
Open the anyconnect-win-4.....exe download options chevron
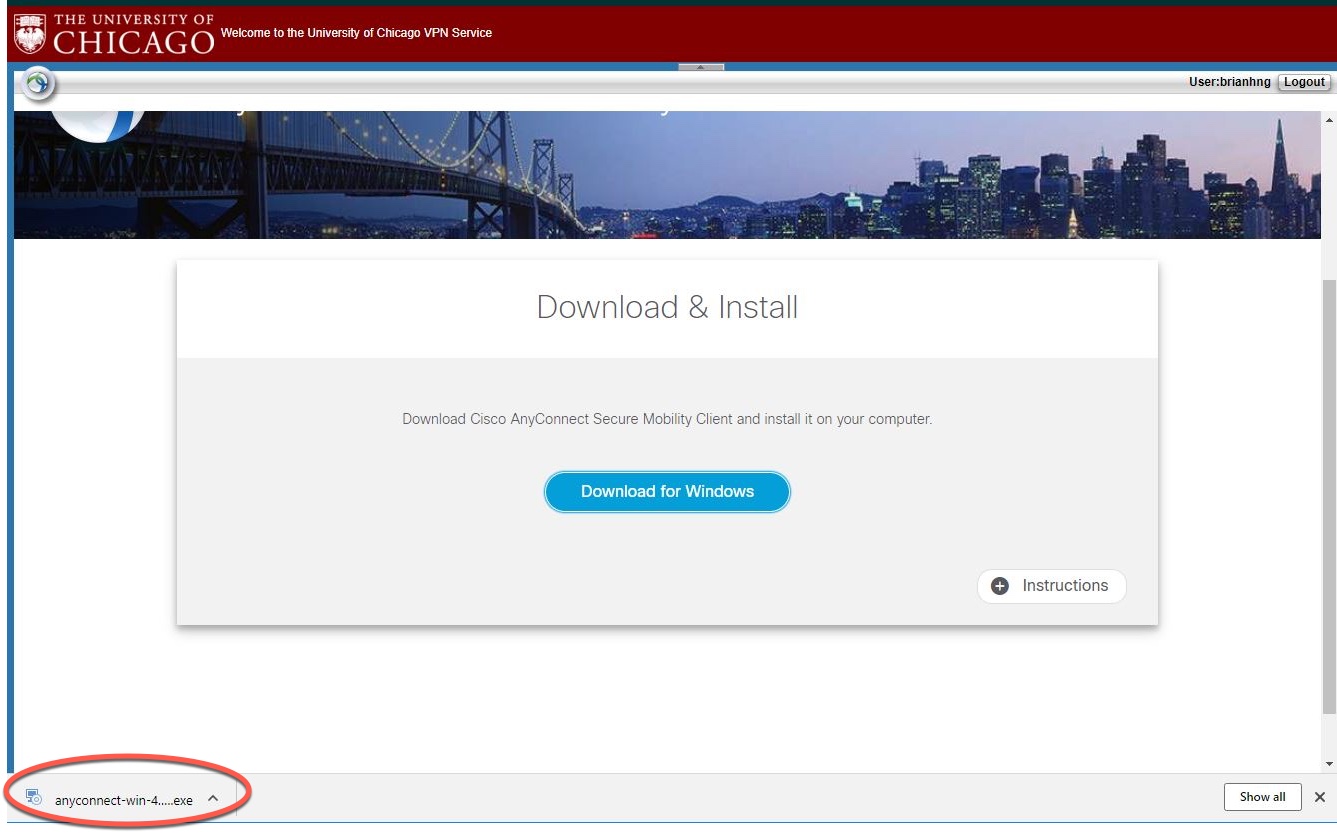pos(211,797)
